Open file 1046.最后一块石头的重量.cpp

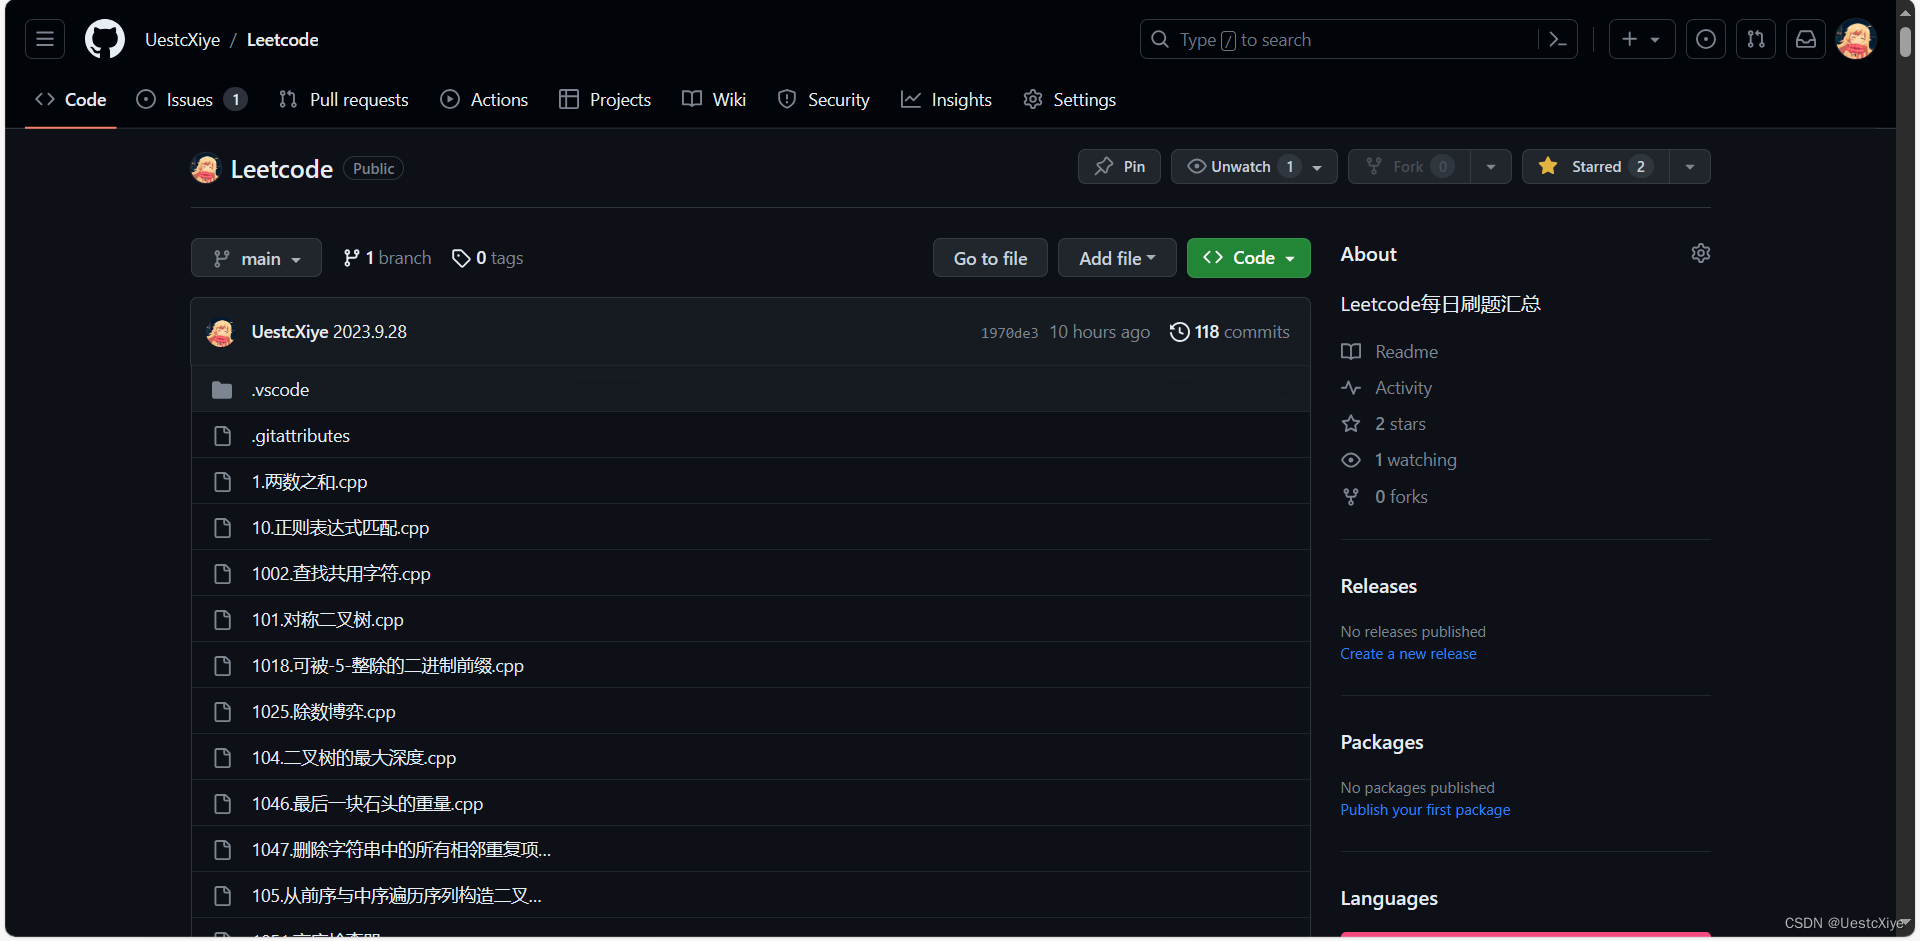pos(367,804)
